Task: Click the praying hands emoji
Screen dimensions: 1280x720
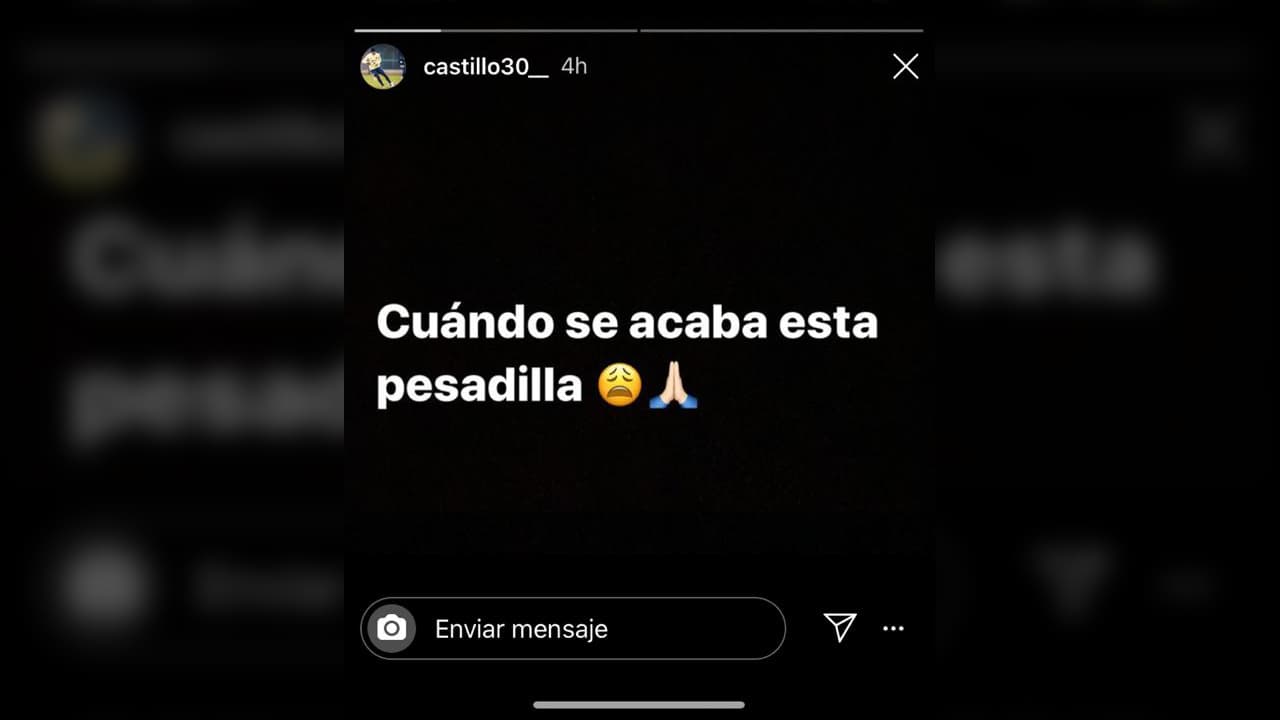Action: 673,384
